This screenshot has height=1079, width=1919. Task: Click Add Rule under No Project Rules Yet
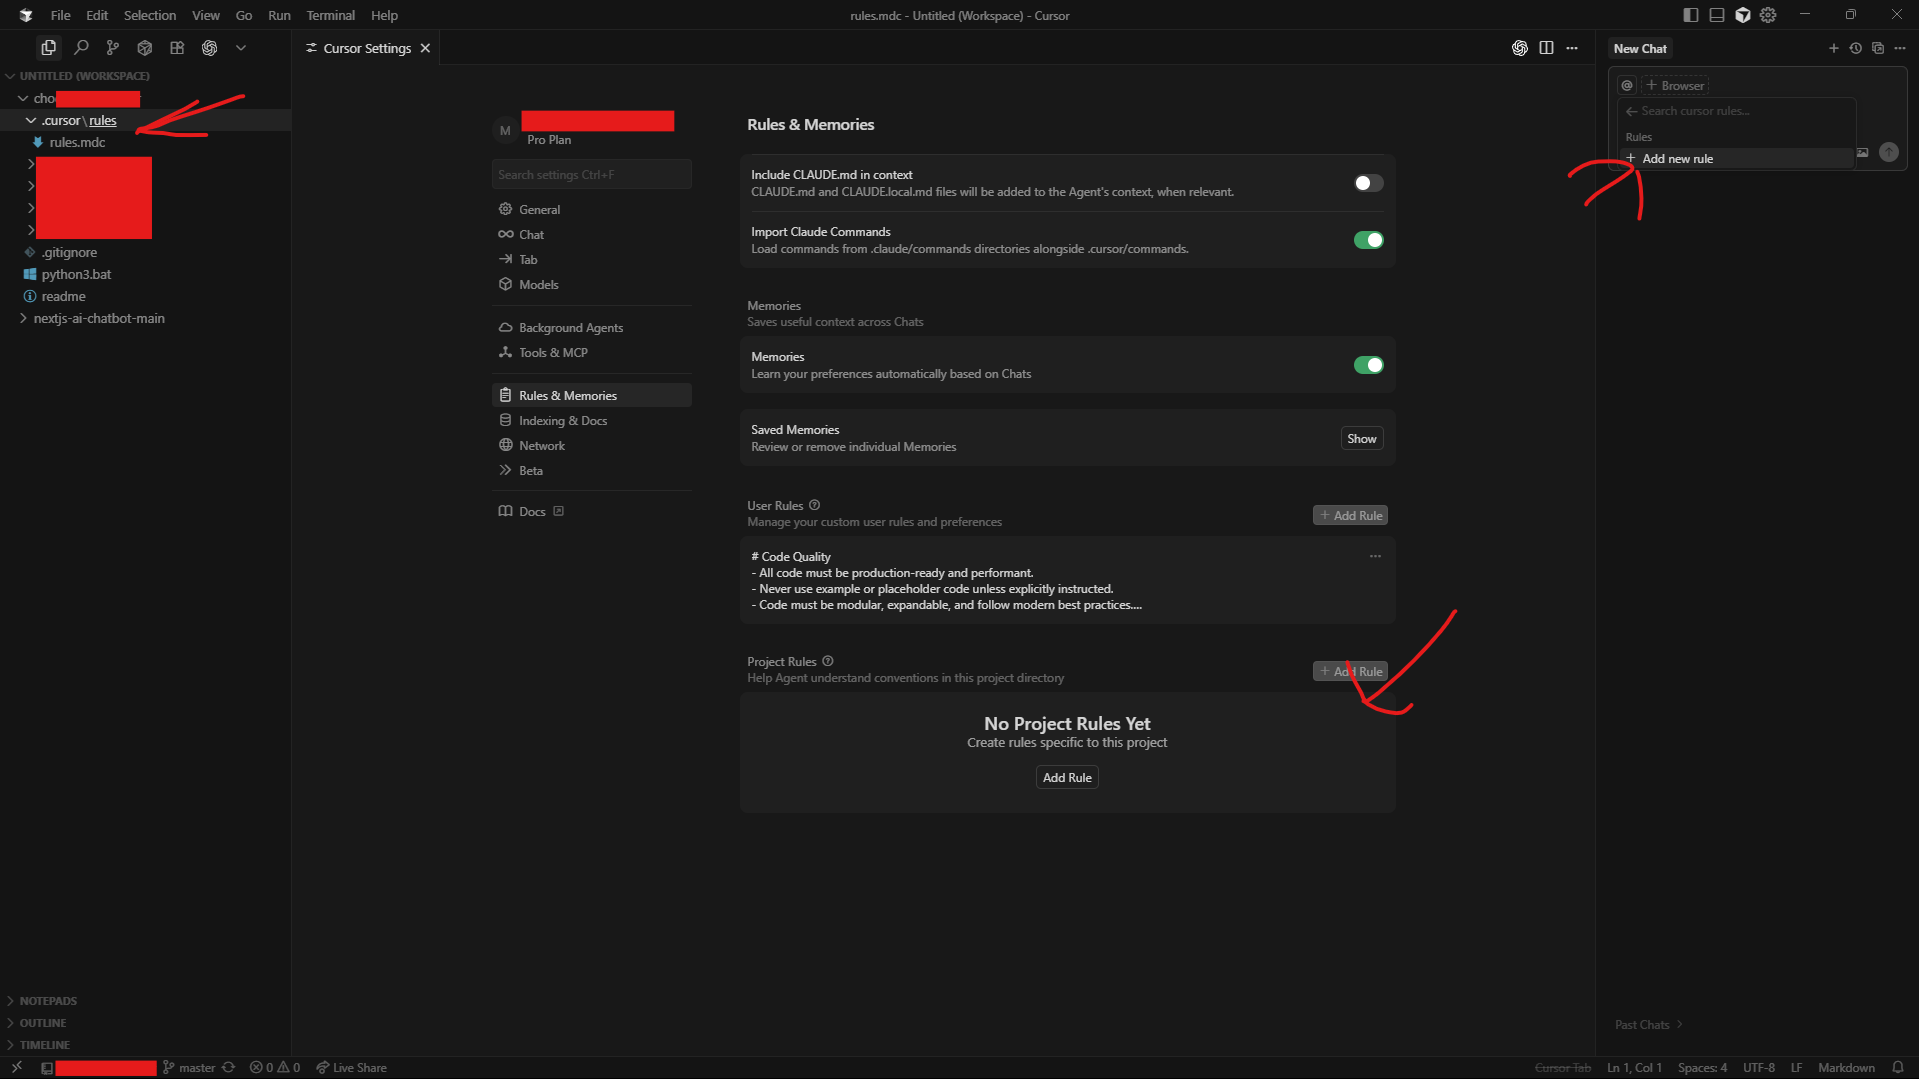[x=1067, y=777]
